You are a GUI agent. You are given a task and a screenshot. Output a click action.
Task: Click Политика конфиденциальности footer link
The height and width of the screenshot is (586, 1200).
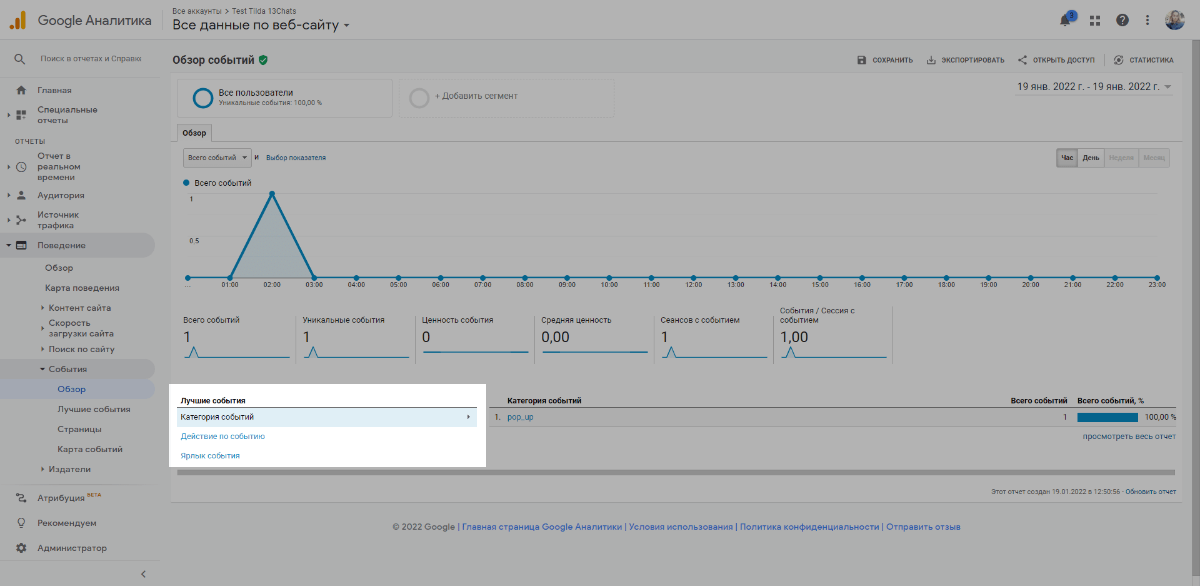point(808,527)
